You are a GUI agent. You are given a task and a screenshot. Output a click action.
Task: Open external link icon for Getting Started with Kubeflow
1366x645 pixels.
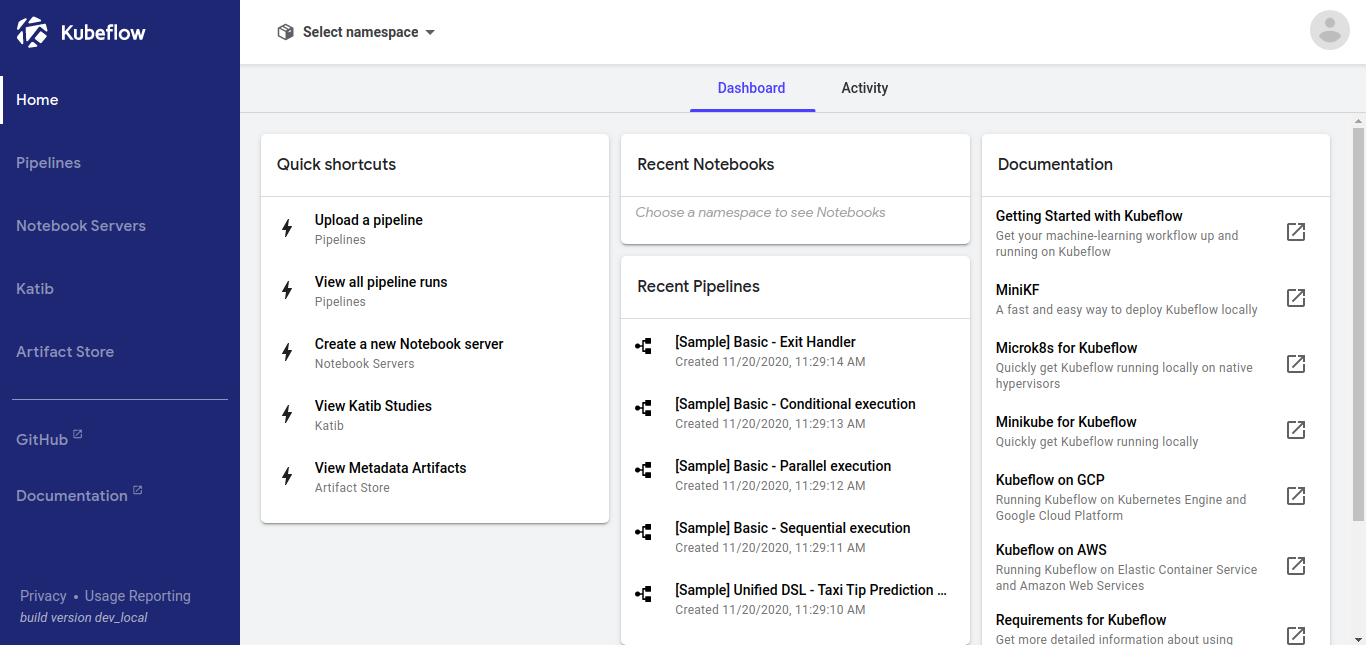tap(1295, 232)
